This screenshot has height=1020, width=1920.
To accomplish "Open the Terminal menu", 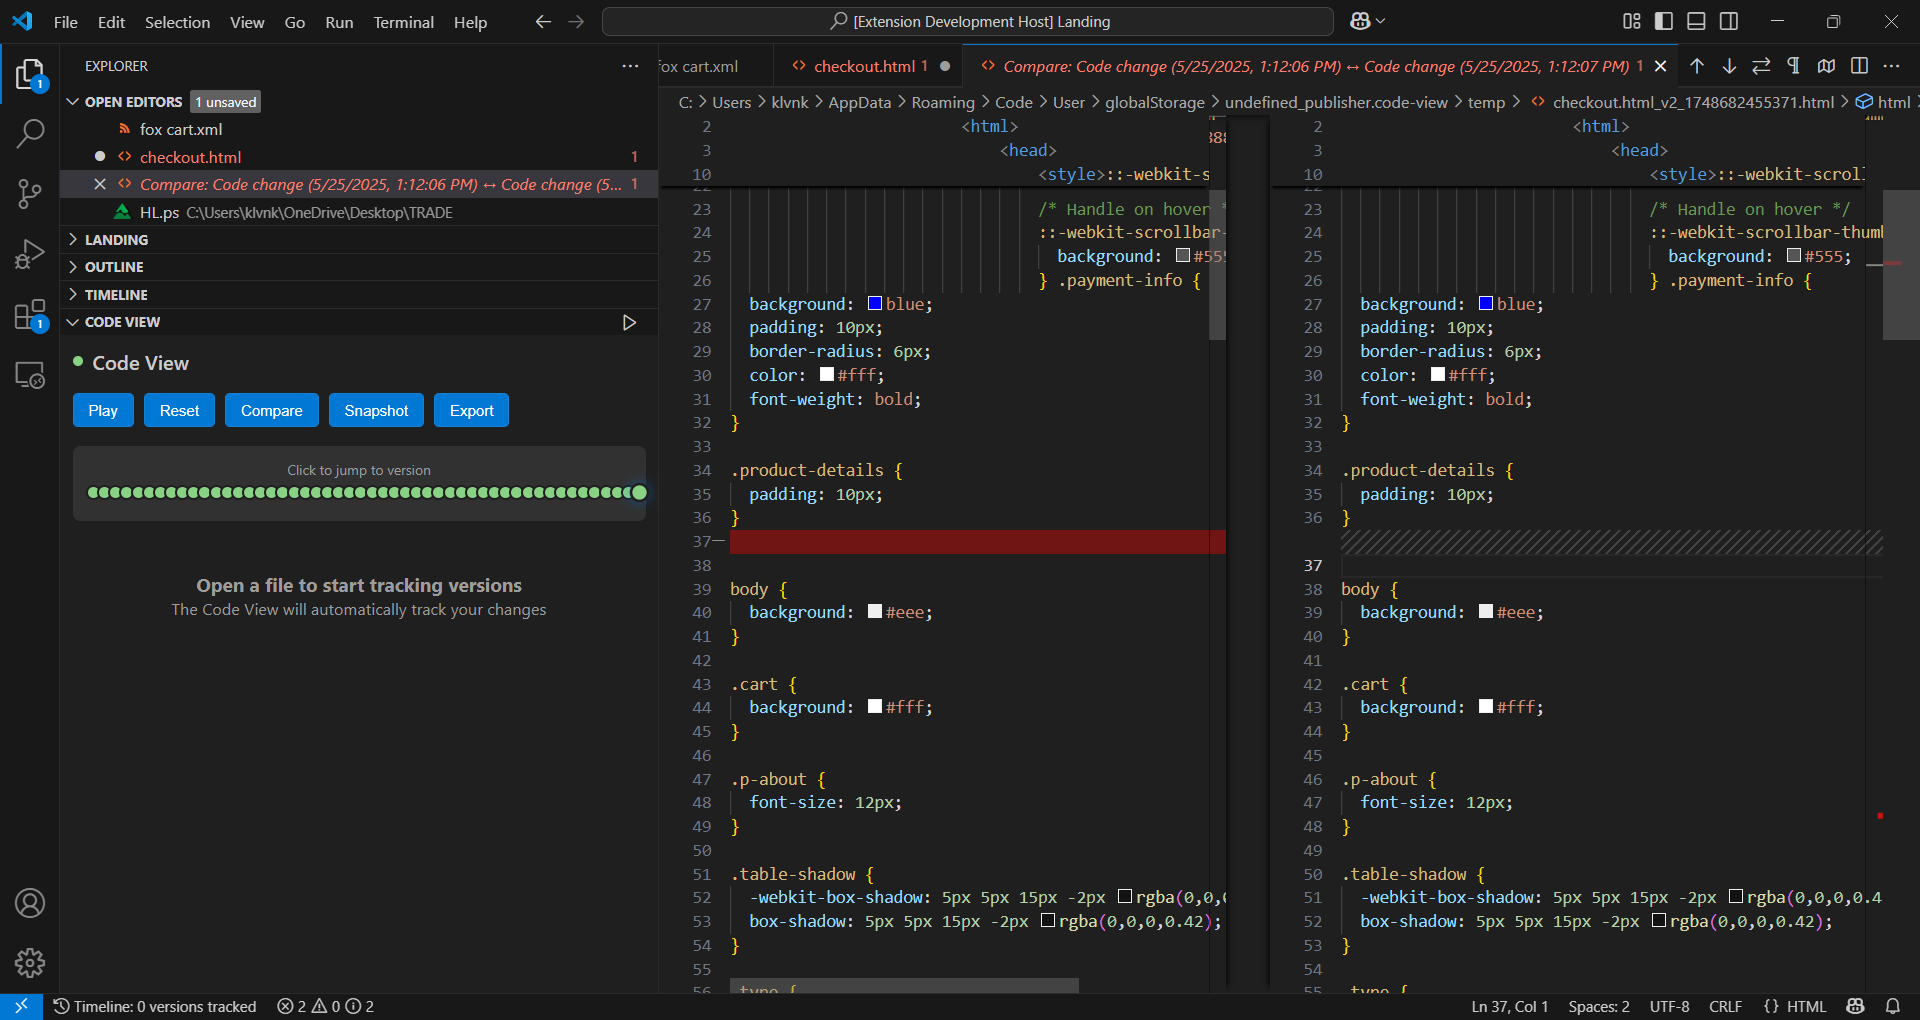I will [403, 22].
